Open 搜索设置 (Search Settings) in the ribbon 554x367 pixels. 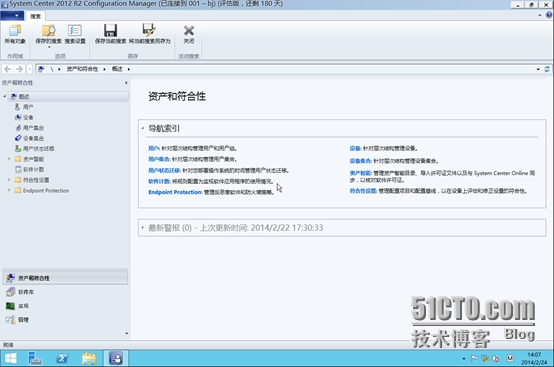point(75,34)
